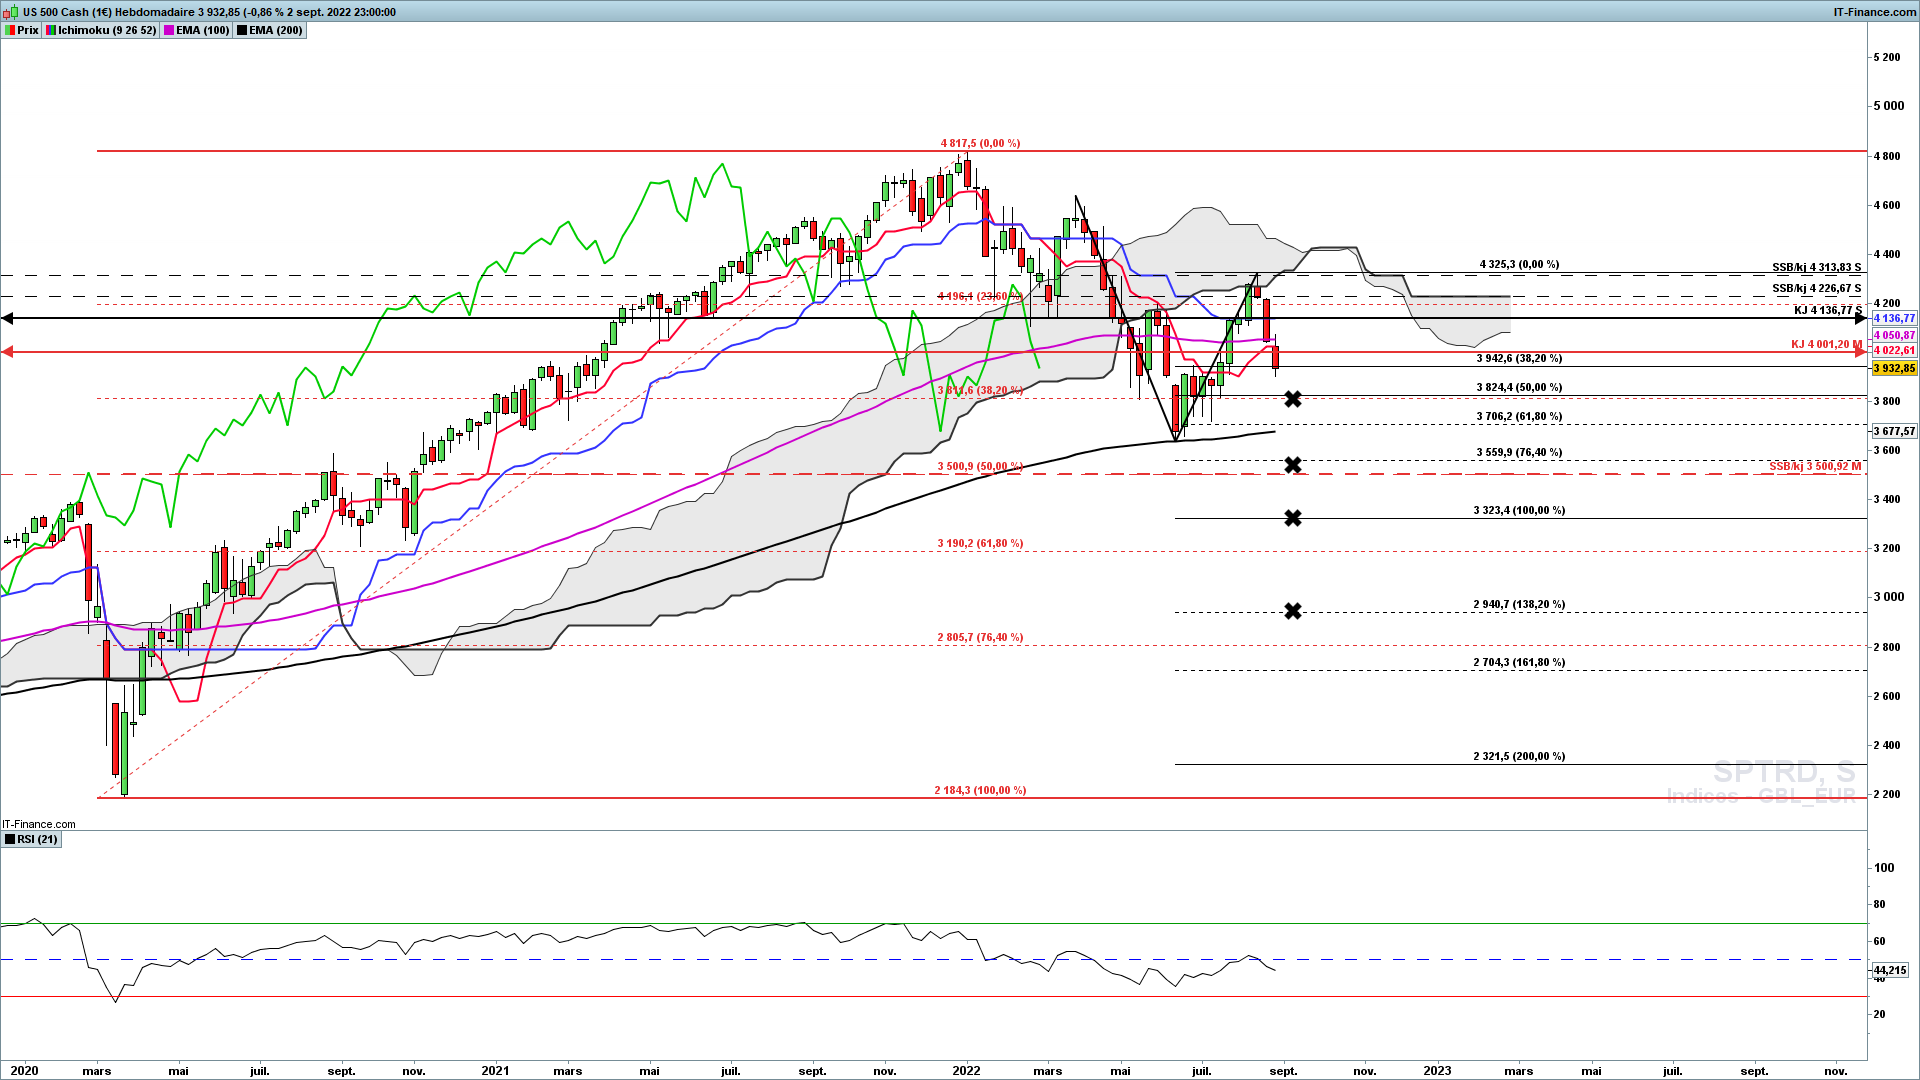Select the red 3 811,6 (38,20 %) label
This screenshot has width=1920, height=1080.
click(x=980, y=390)
